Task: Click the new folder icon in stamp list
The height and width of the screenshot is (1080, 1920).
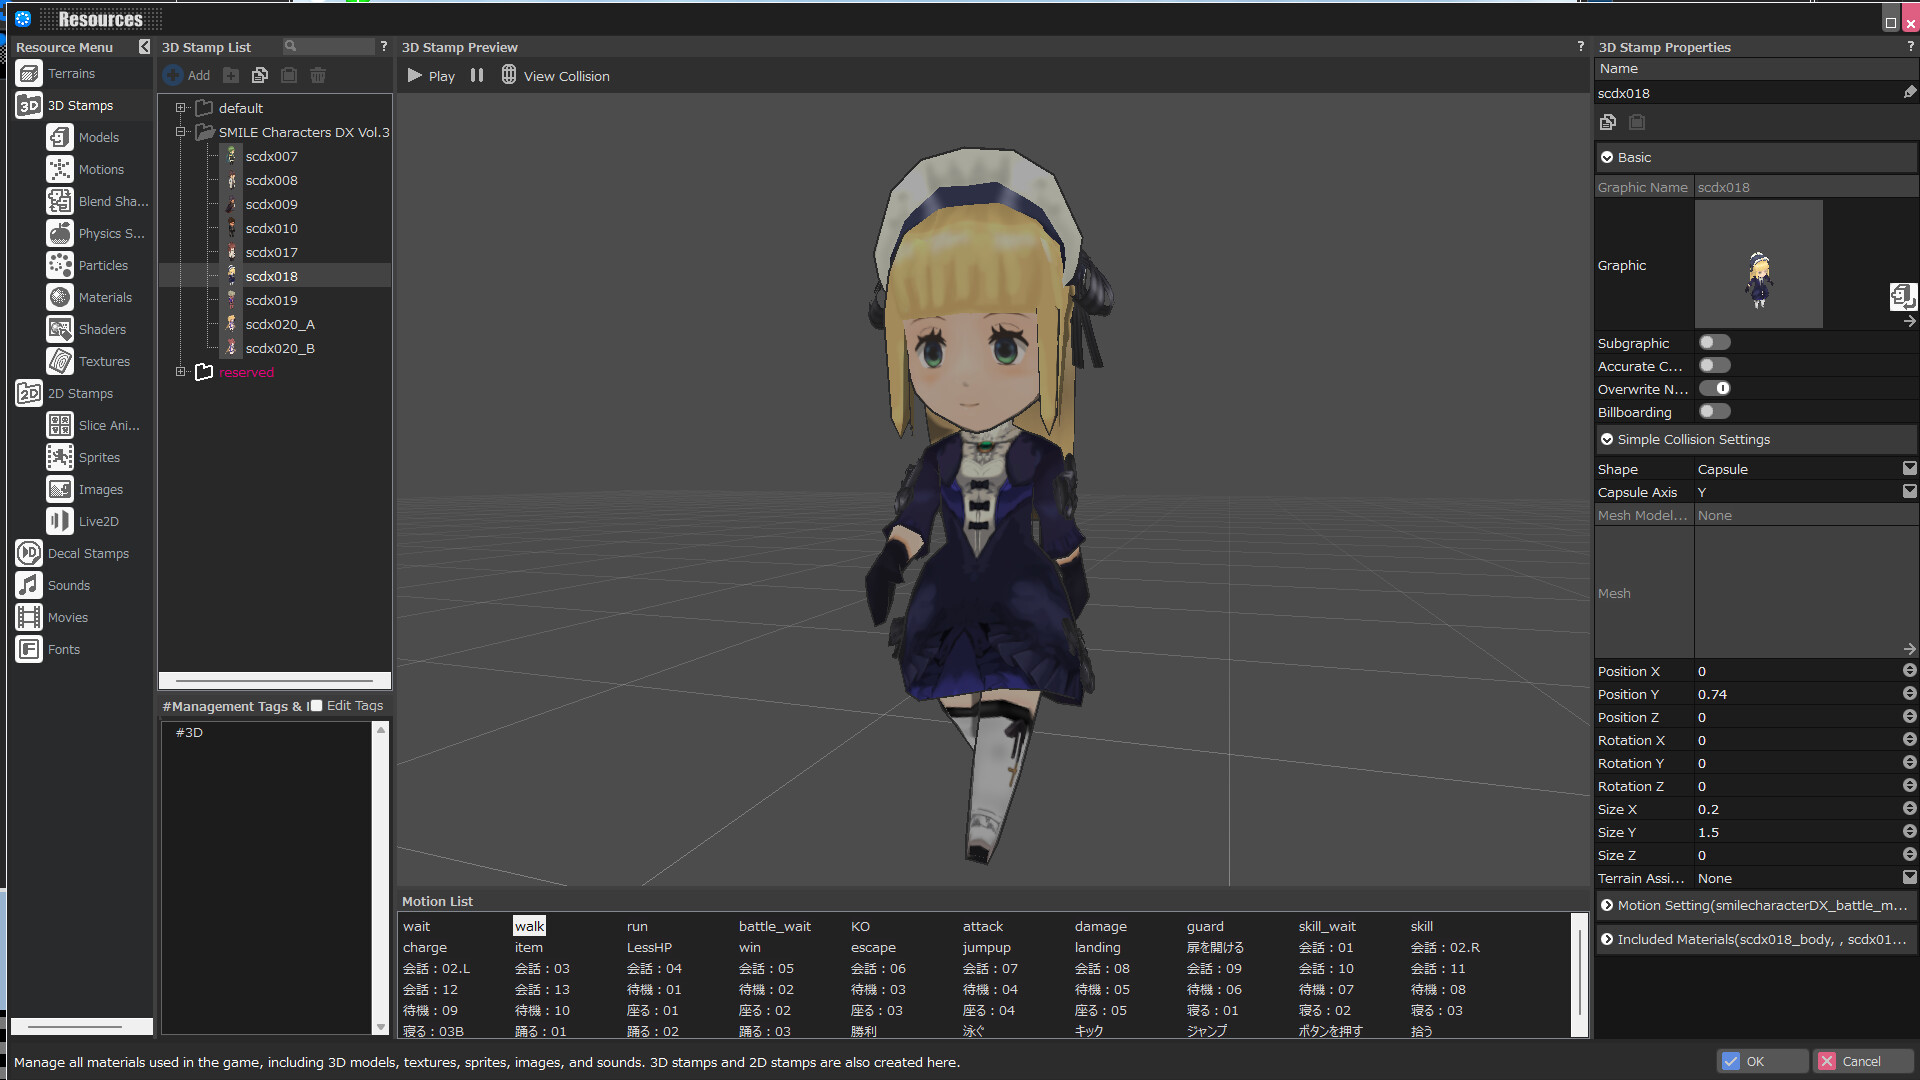Action: (x=231, y=75)
